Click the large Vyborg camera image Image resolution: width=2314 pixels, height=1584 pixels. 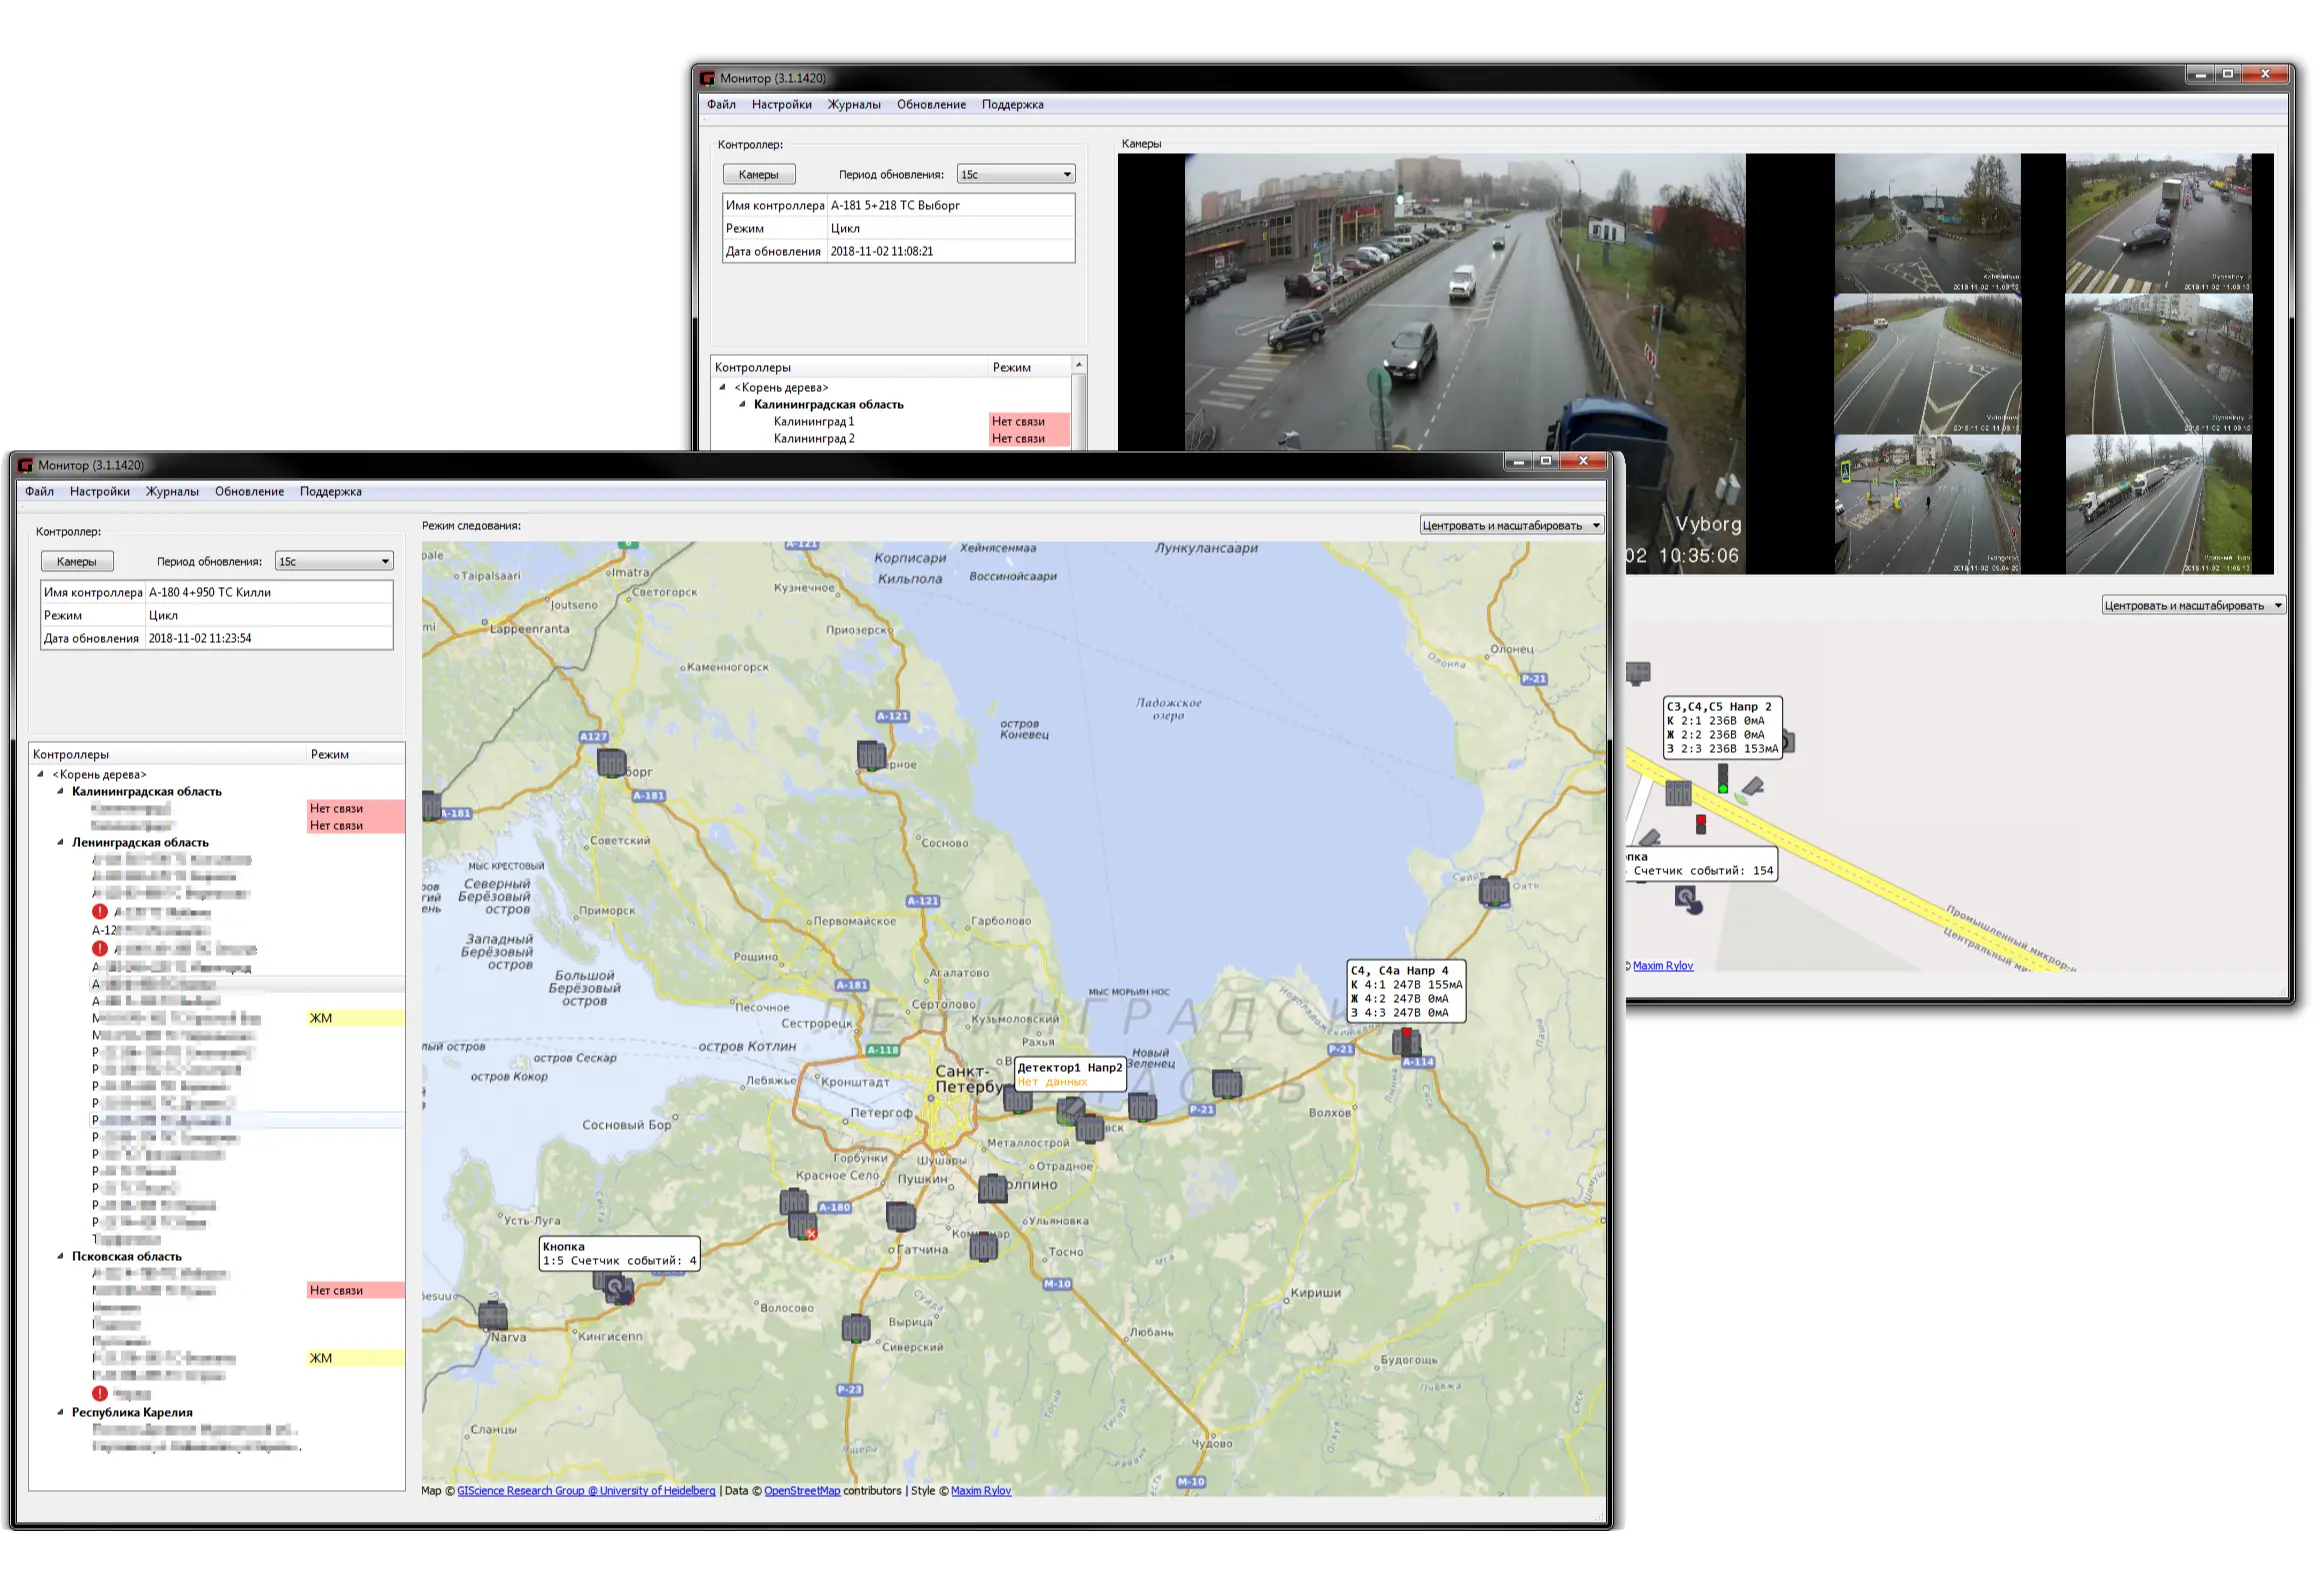pyautogui.click(x=1464, y=300)
